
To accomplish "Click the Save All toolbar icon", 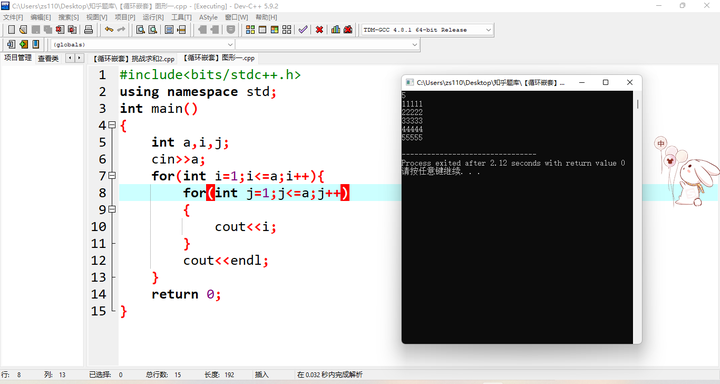I will [x=48, y=29].
